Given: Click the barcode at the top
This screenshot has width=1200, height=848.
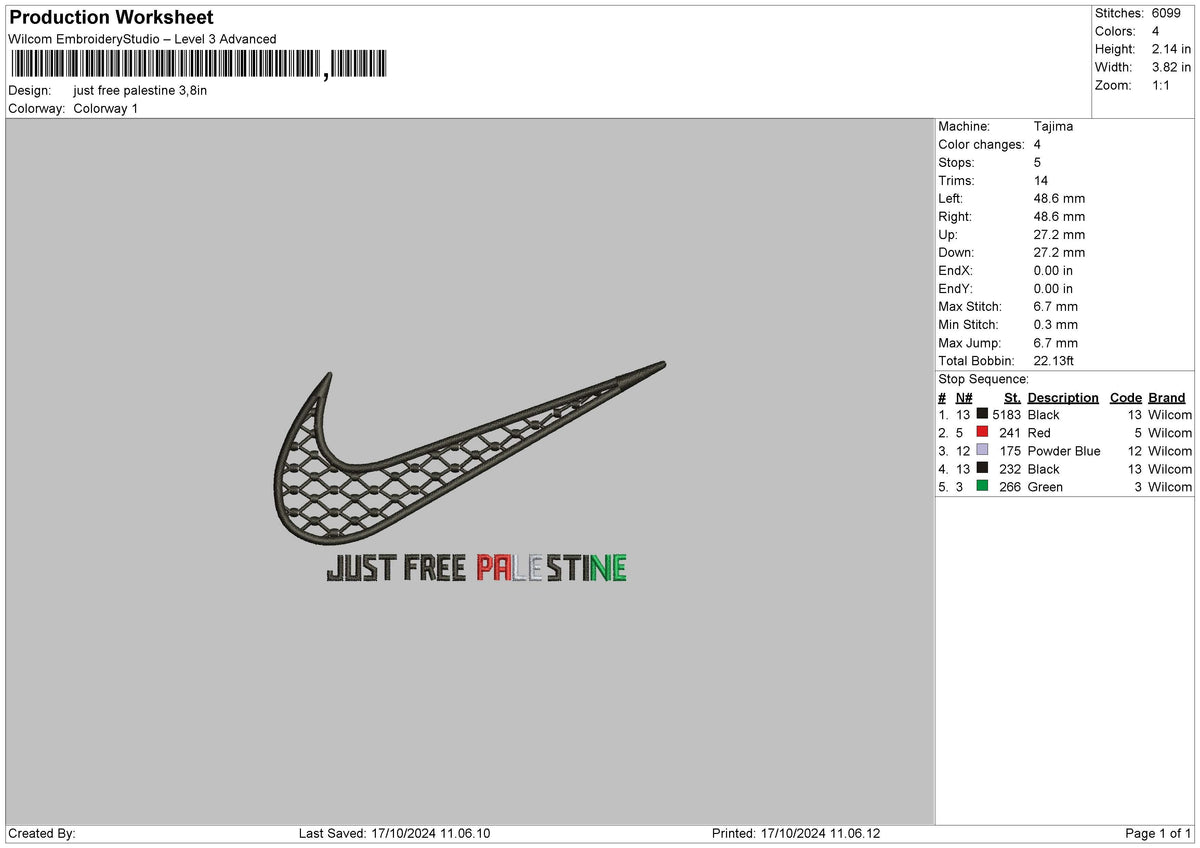Looking at the screenshot, I should (198, 65).
